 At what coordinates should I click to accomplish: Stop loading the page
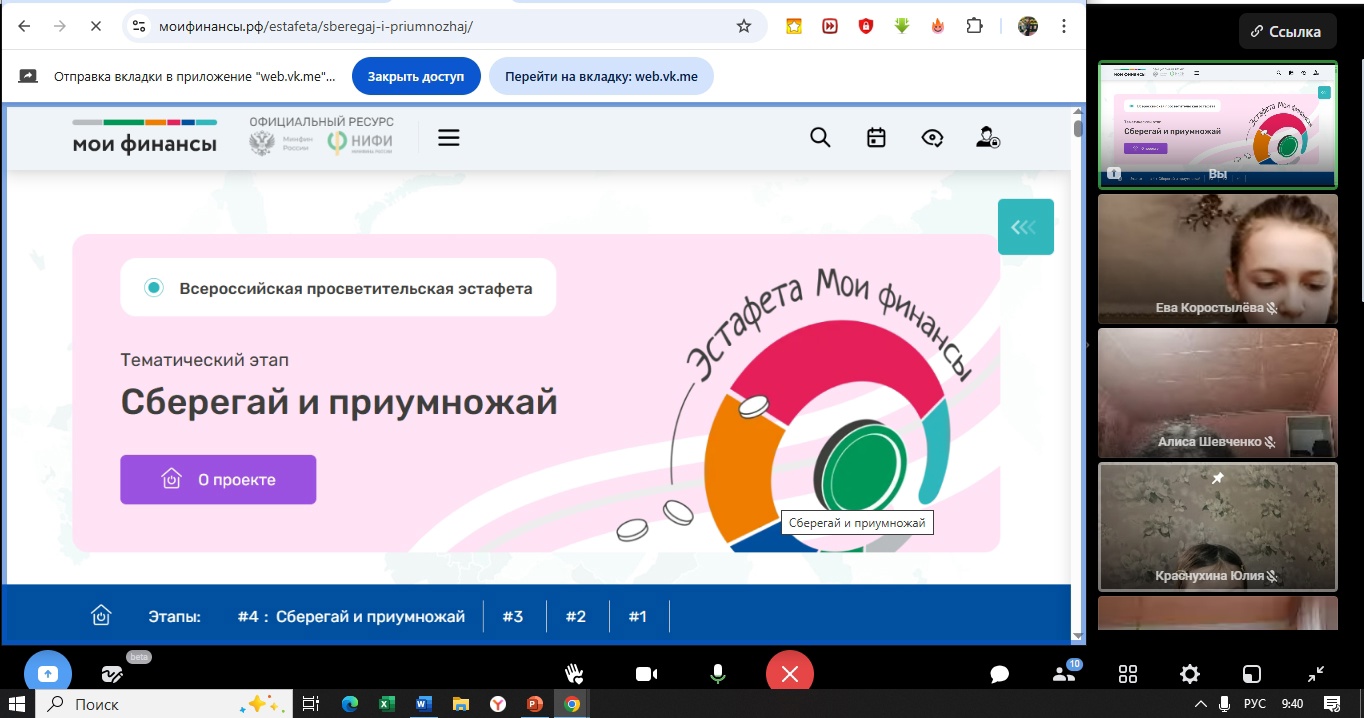(x=96, y=27)
